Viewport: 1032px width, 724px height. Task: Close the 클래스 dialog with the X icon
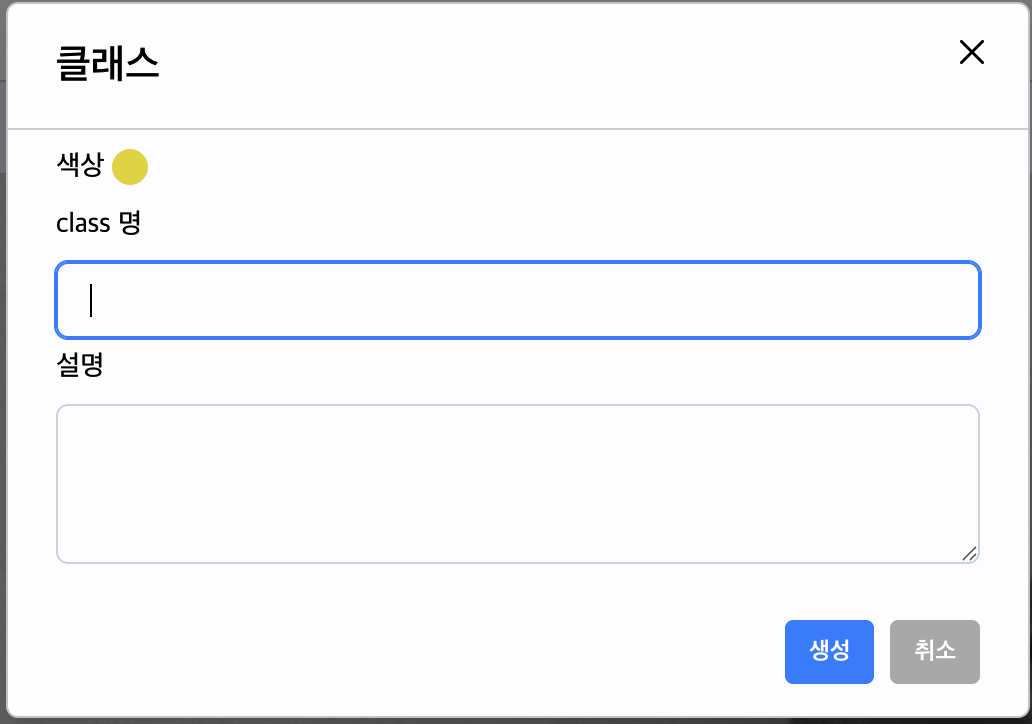click(971, 52)
